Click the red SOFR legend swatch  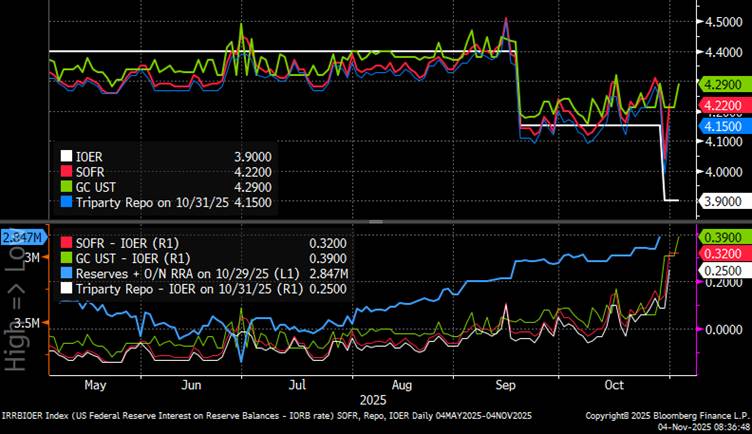(x=67, y=171)
